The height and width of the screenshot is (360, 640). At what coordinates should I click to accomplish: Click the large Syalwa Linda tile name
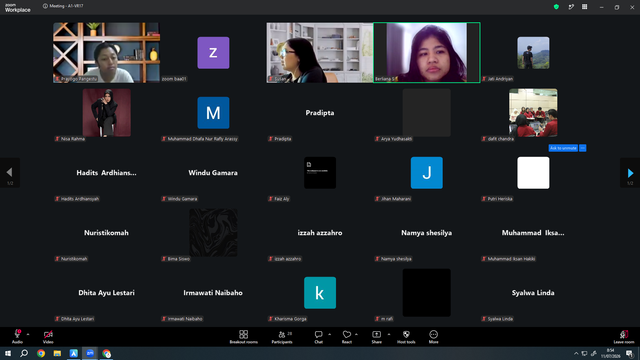[533, 293]
